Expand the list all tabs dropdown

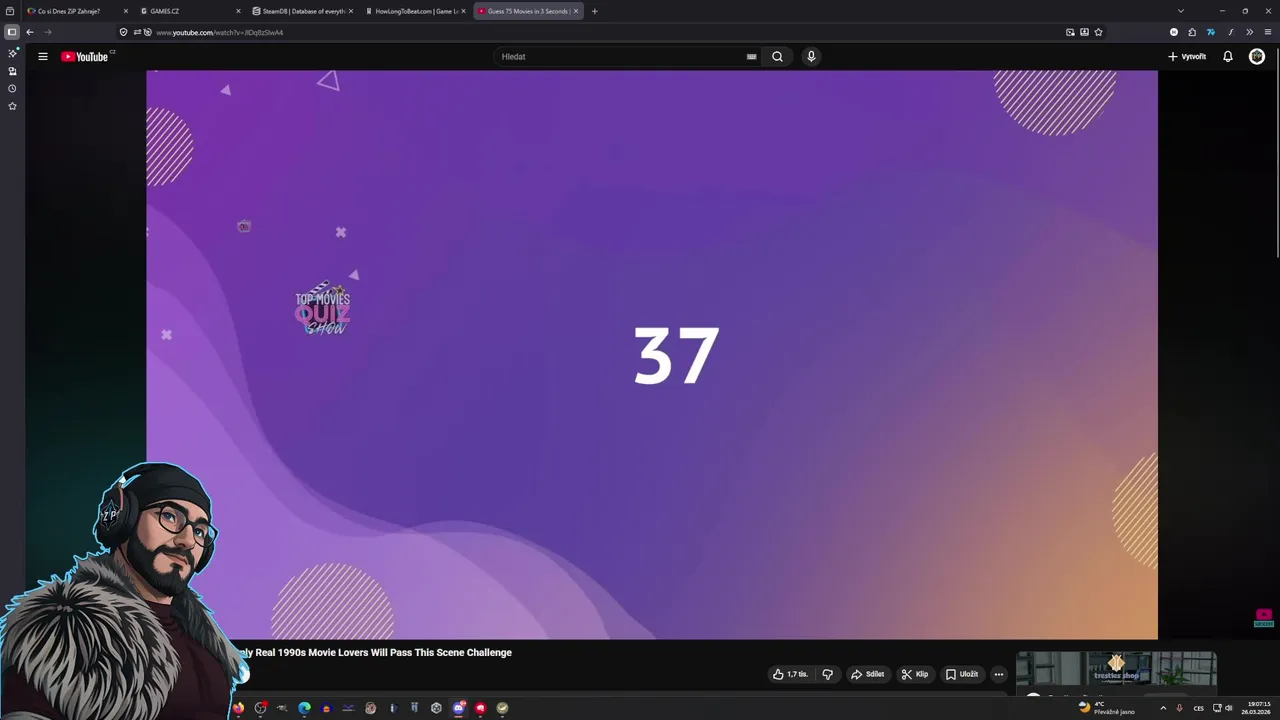pyautogui.click(x=1180, y=11)
